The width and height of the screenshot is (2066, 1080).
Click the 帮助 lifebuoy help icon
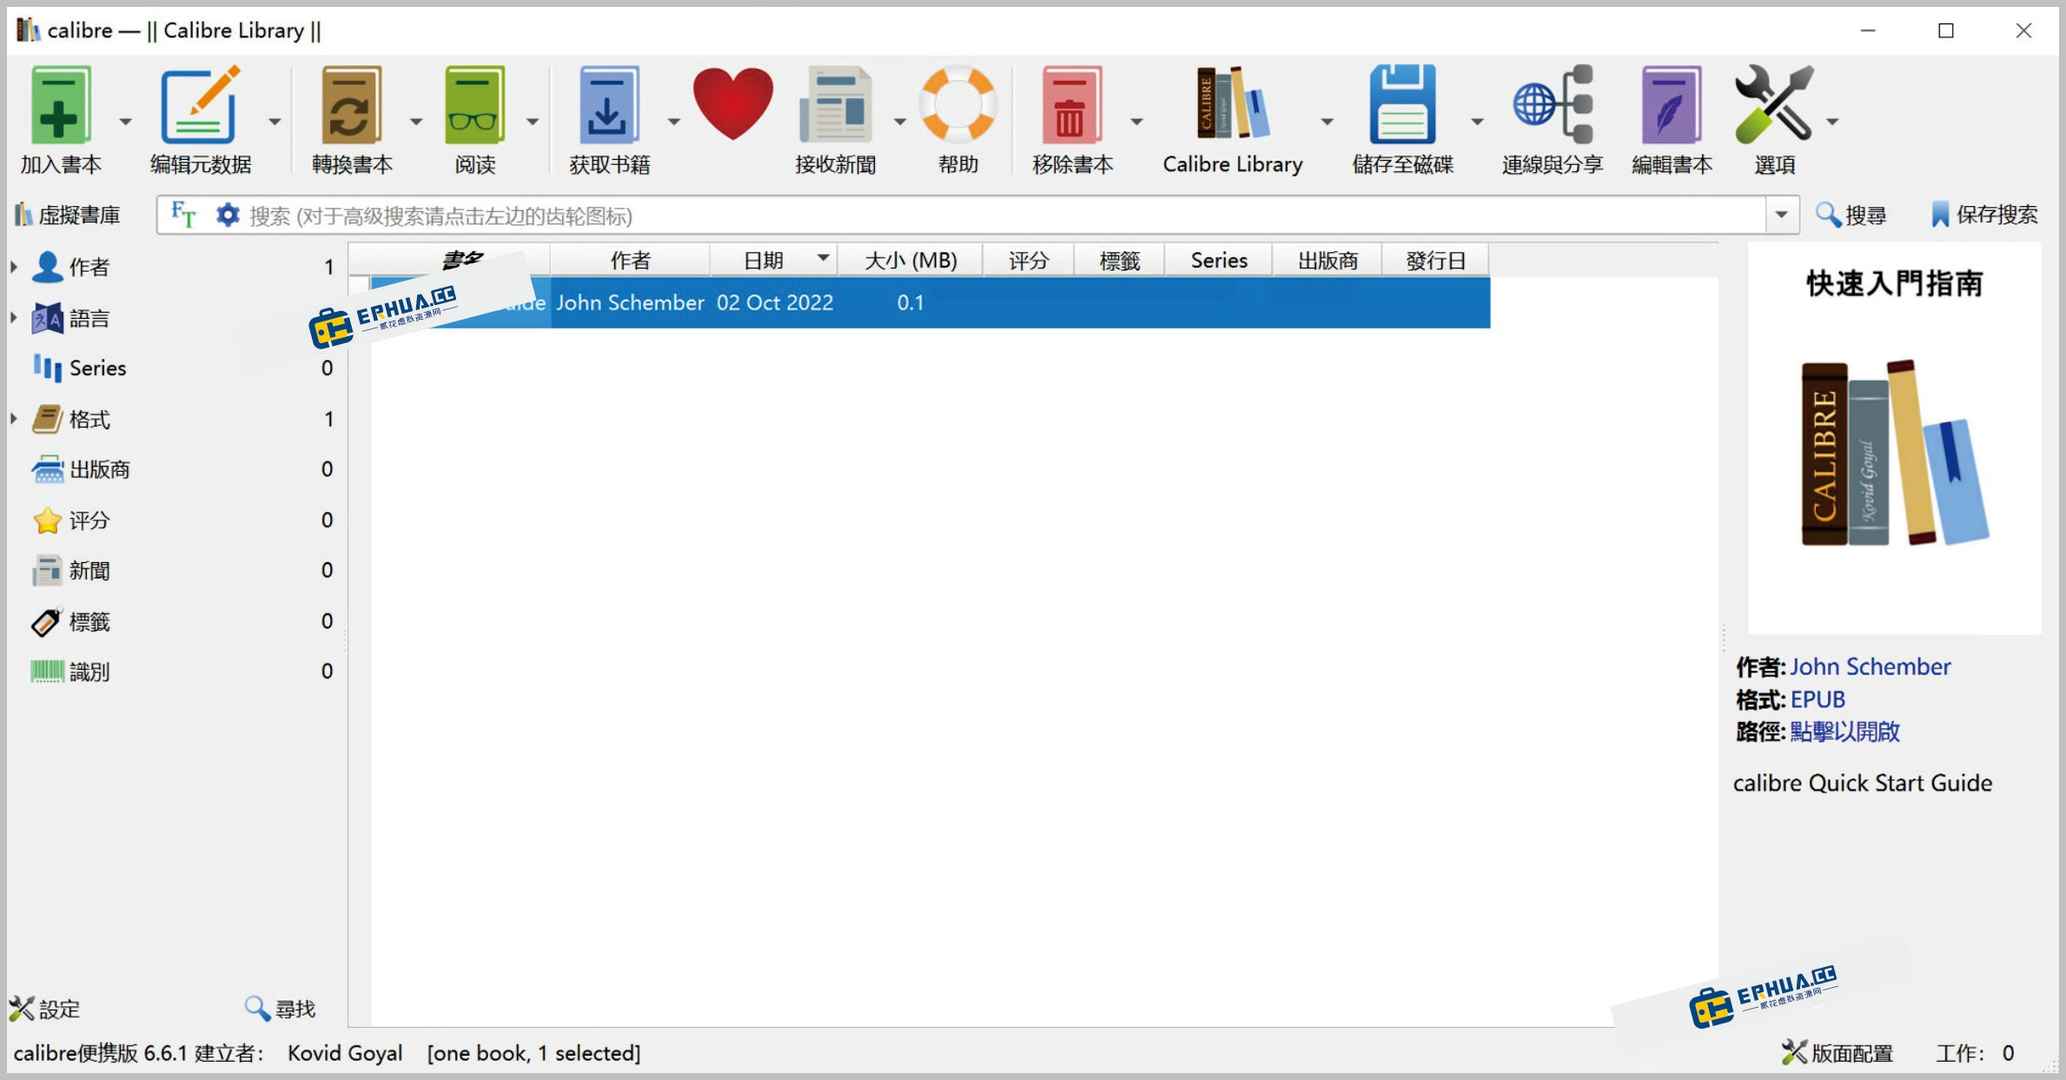point(958,105)
